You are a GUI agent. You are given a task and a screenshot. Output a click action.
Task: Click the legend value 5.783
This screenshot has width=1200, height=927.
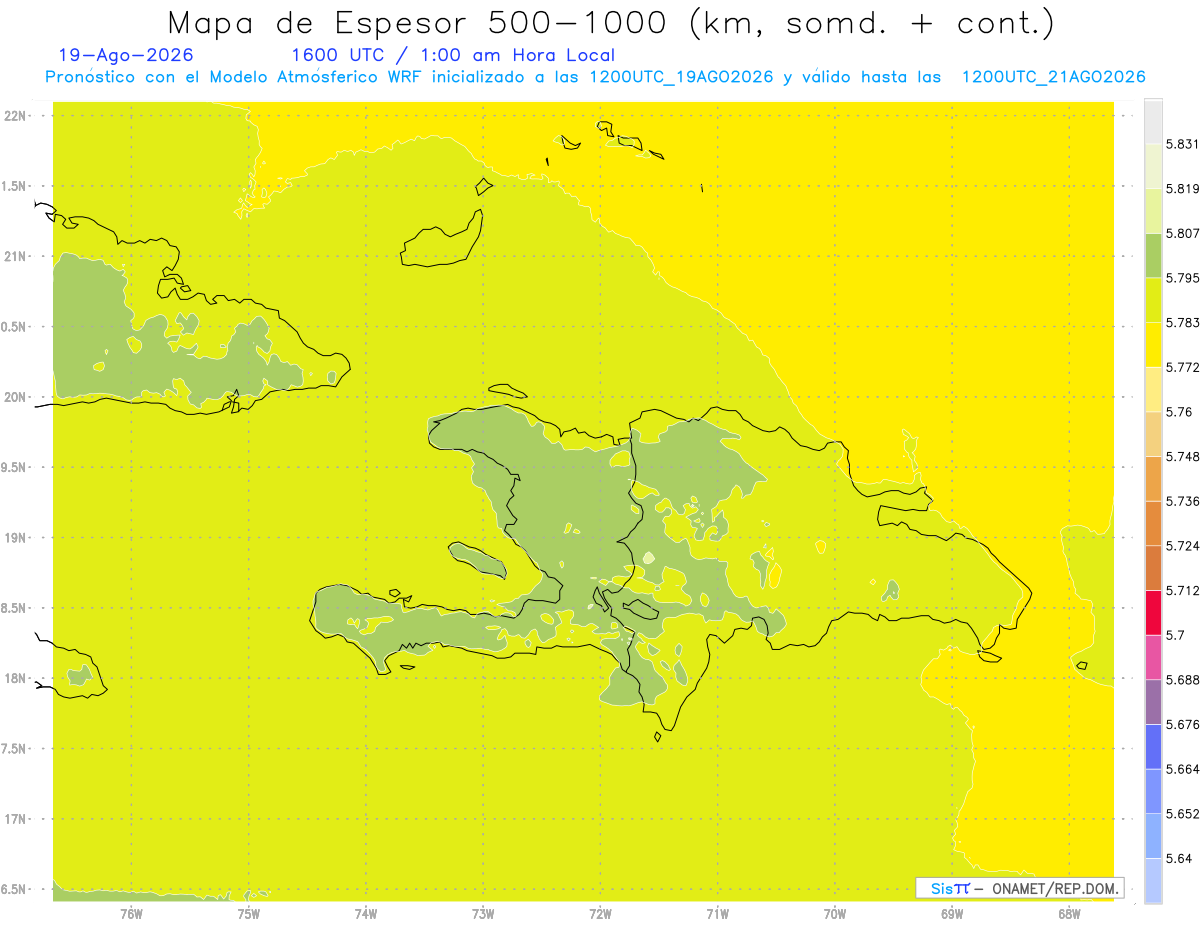coord(1183,322)
